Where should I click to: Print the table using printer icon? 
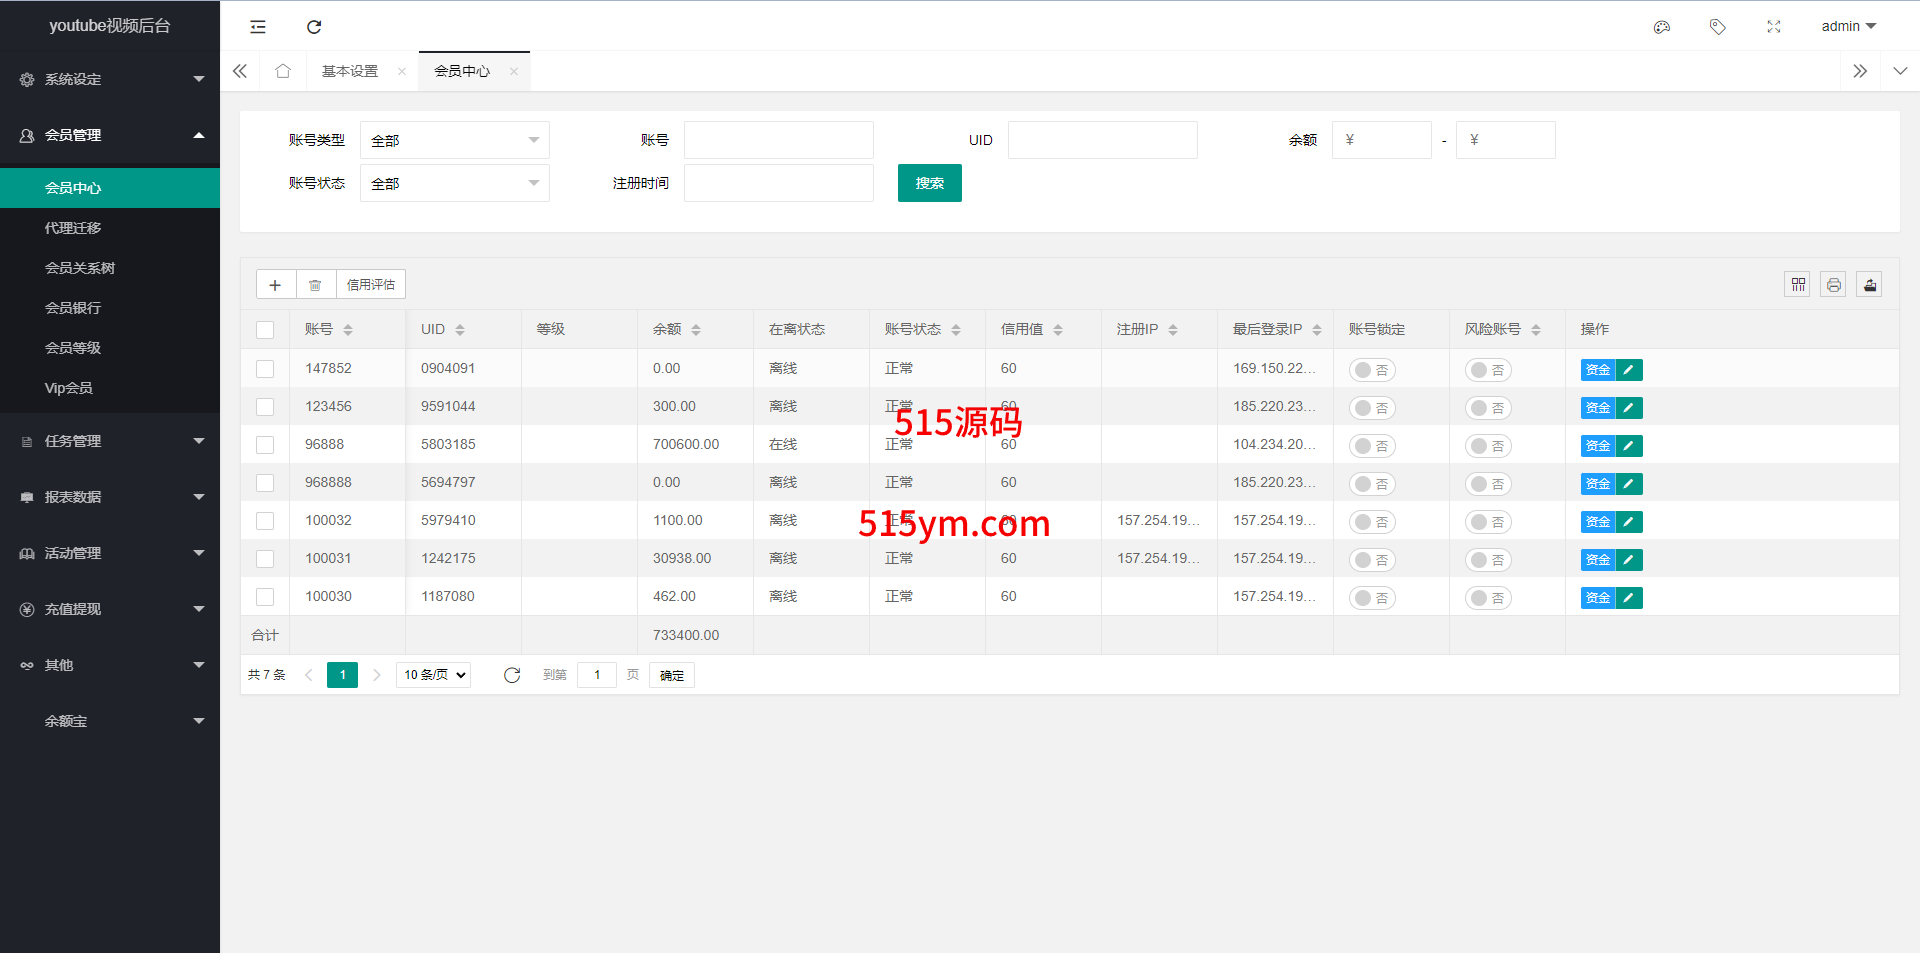click(1833, 285)
